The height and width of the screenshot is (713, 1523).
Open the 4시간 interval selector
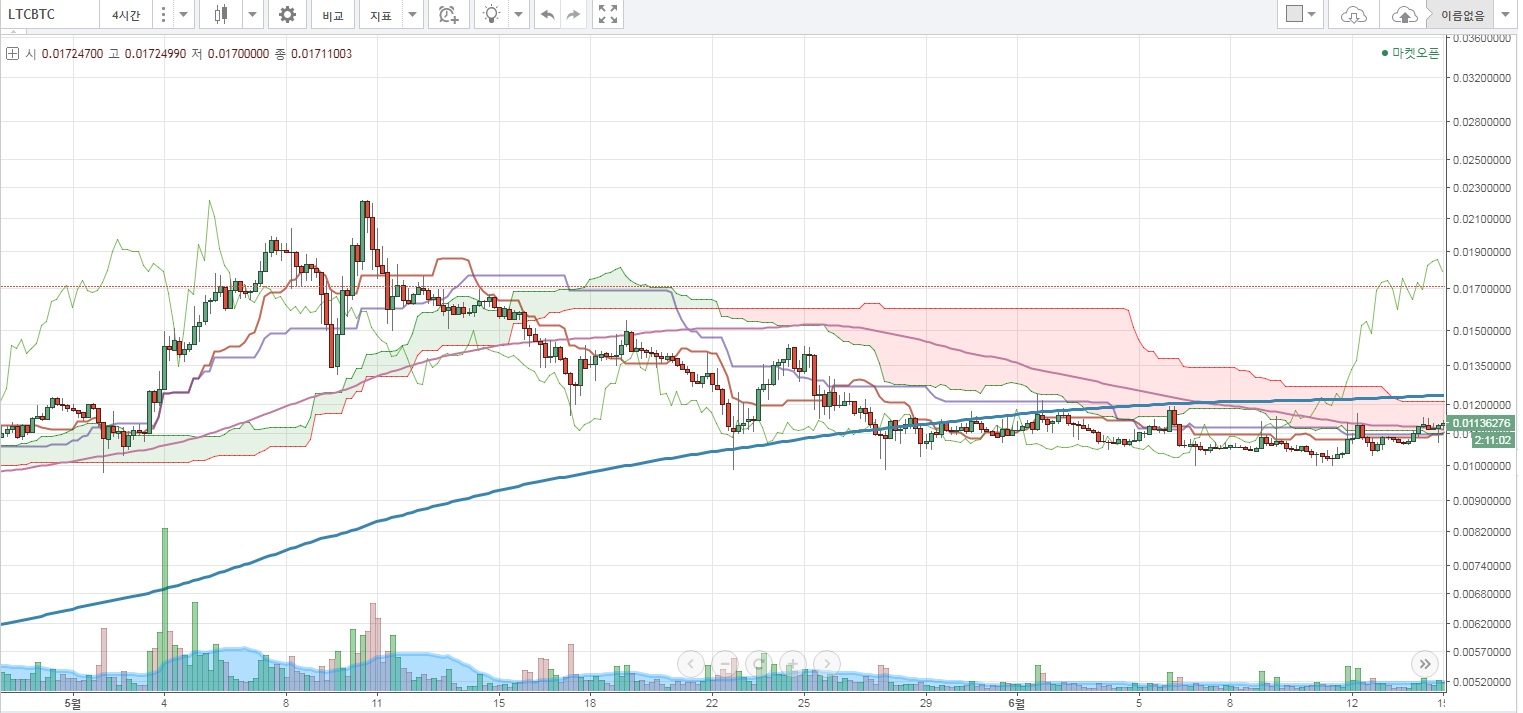pos(127,14)
